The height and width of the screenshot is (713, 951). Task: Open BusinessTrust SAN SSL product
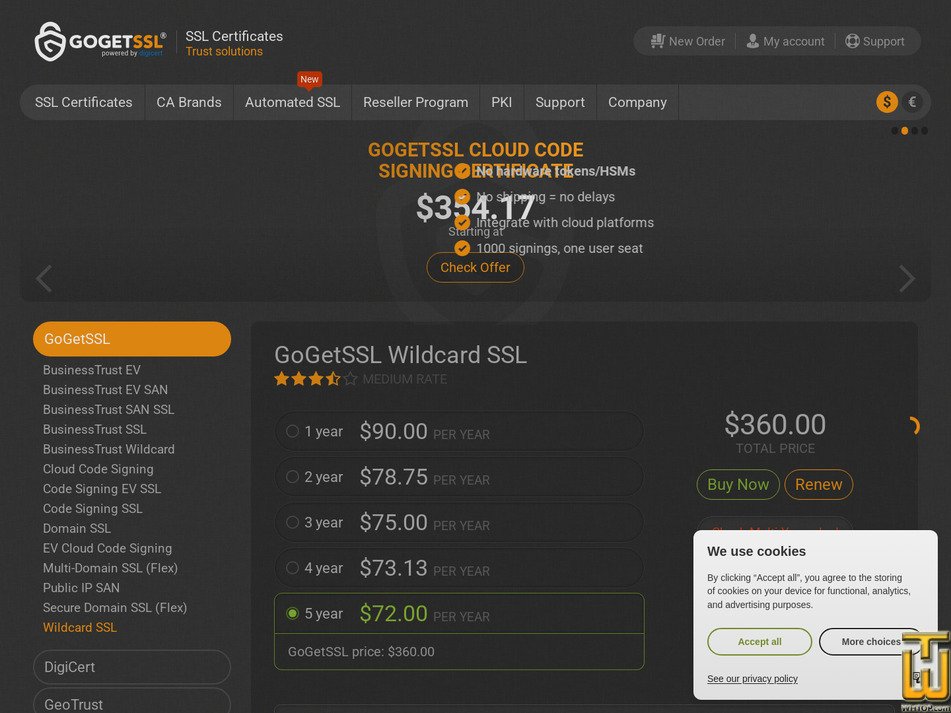click(109, 410)
